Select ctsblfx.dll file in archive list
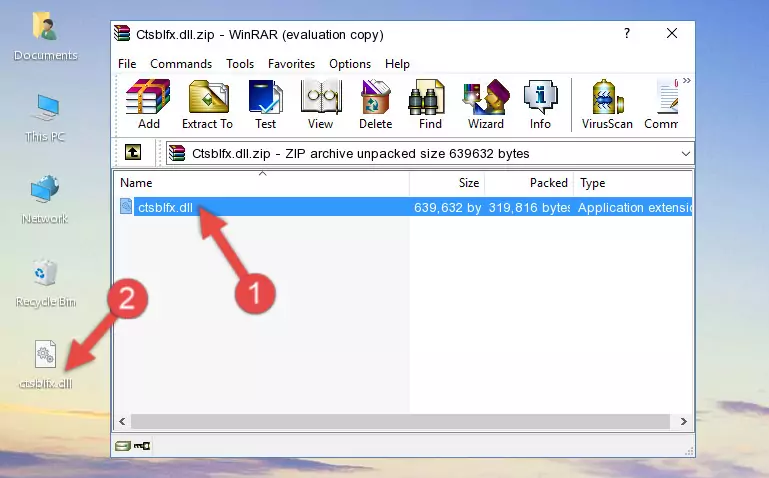Viewport: 769px width, 478px height. (165, 207)
